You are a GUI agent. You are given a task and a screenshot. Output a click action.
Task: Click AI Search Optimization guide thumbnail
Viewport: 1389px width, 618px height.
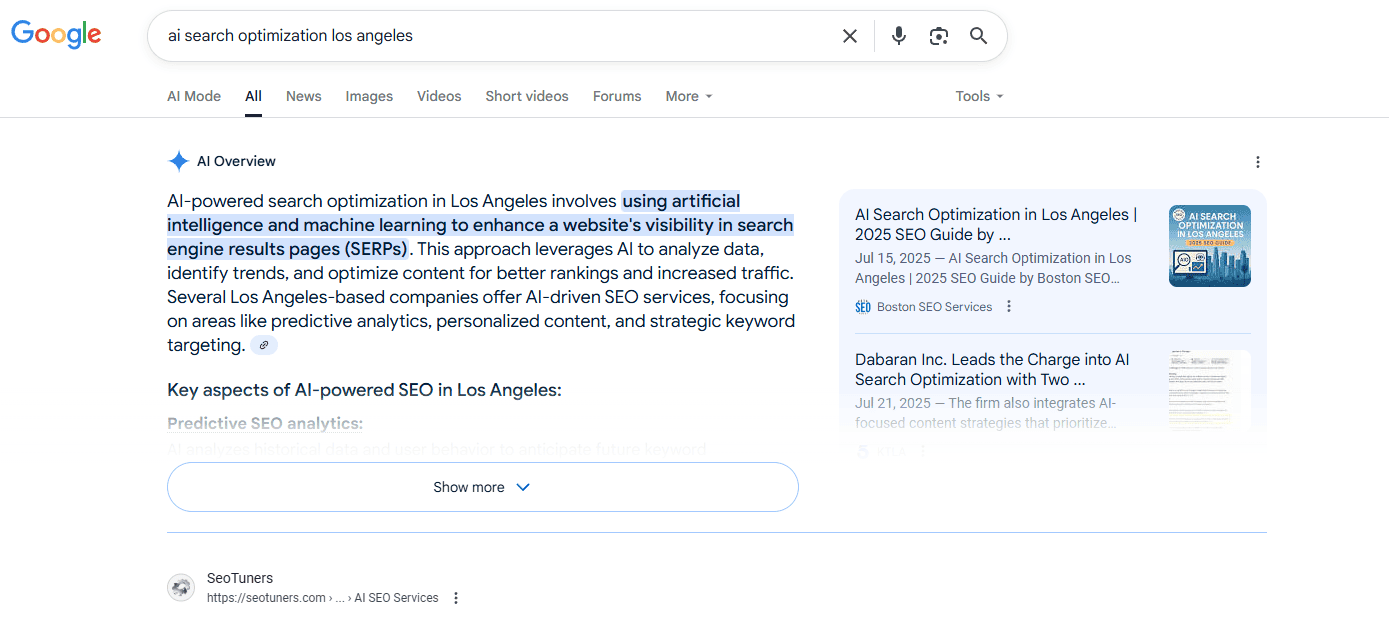(x=1210, y=246)
